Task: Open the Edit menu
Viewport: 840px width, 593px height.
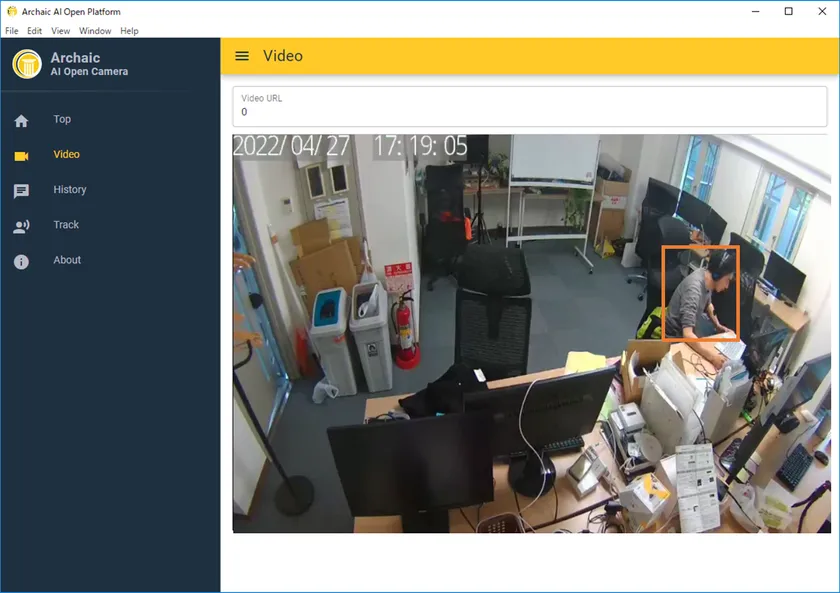Action: pos(35,31)
